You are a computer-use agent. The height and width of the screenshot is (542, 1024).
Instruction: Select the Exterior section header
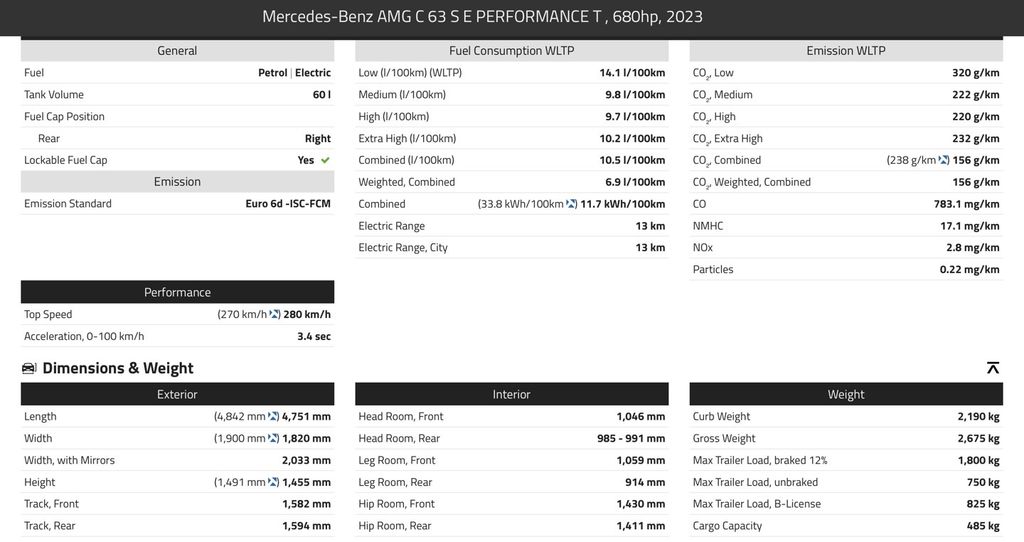[x=177, y=394]
